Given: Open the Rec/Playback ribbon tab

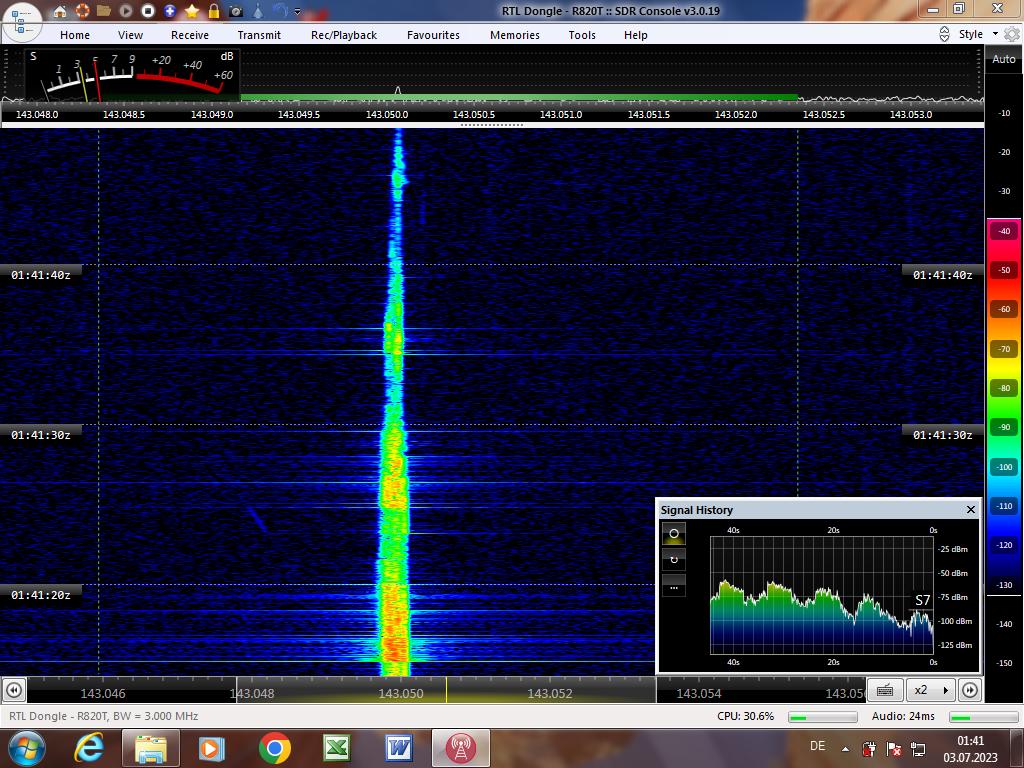Looking at the screenshot, I should 344,35.
